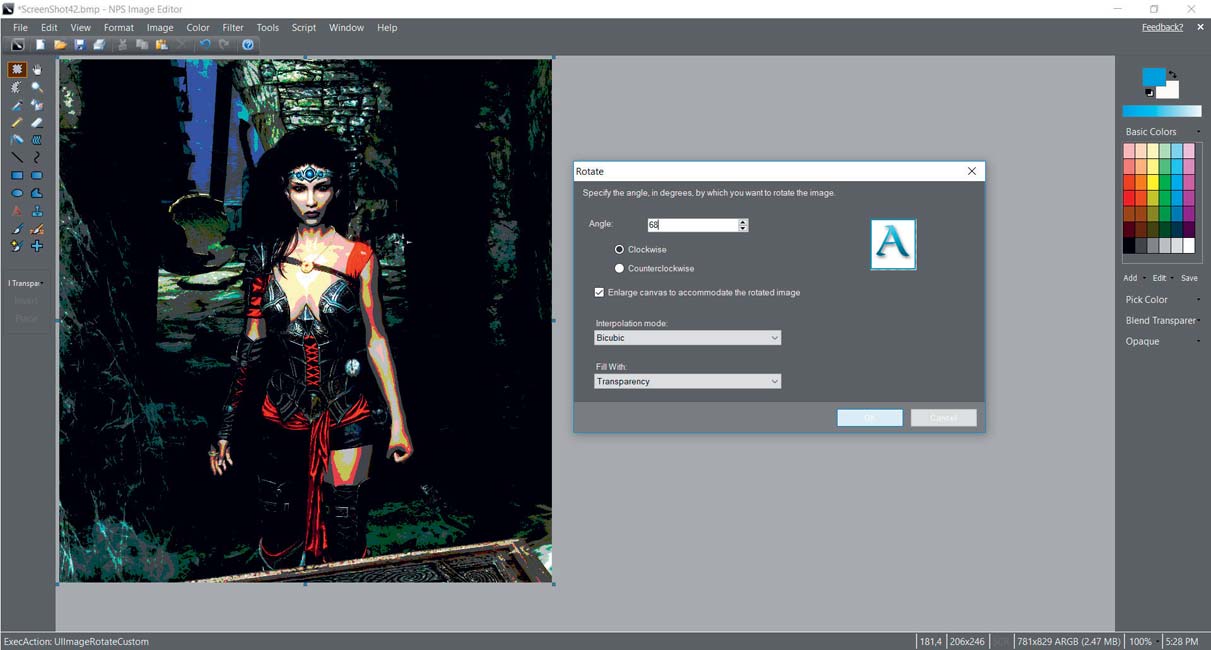
Task: Open the Fill With Transparency dropdown
Action: (687, 381)
